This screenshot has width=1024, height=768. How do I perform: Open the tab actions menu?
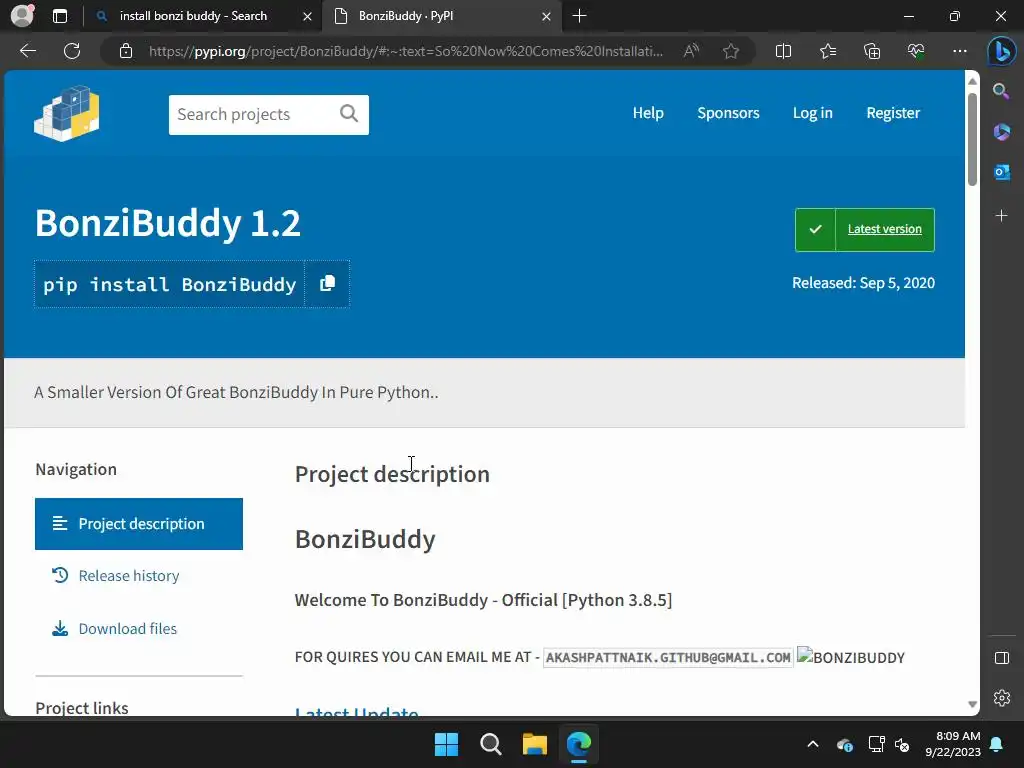pyautogui.click(x=59, y=16)
